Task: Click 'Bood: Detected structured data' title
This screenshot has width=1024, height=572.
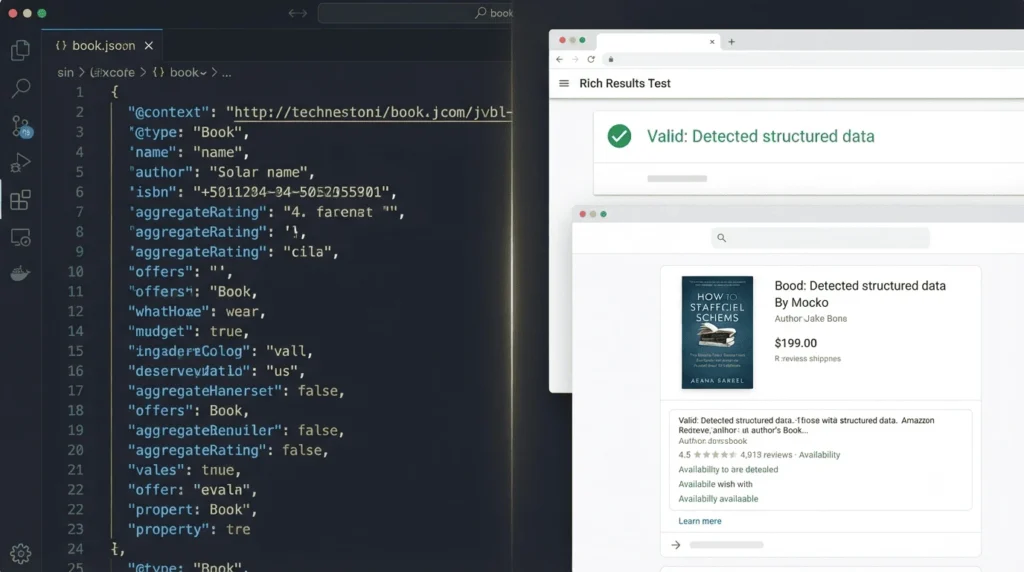Action: 860,286
